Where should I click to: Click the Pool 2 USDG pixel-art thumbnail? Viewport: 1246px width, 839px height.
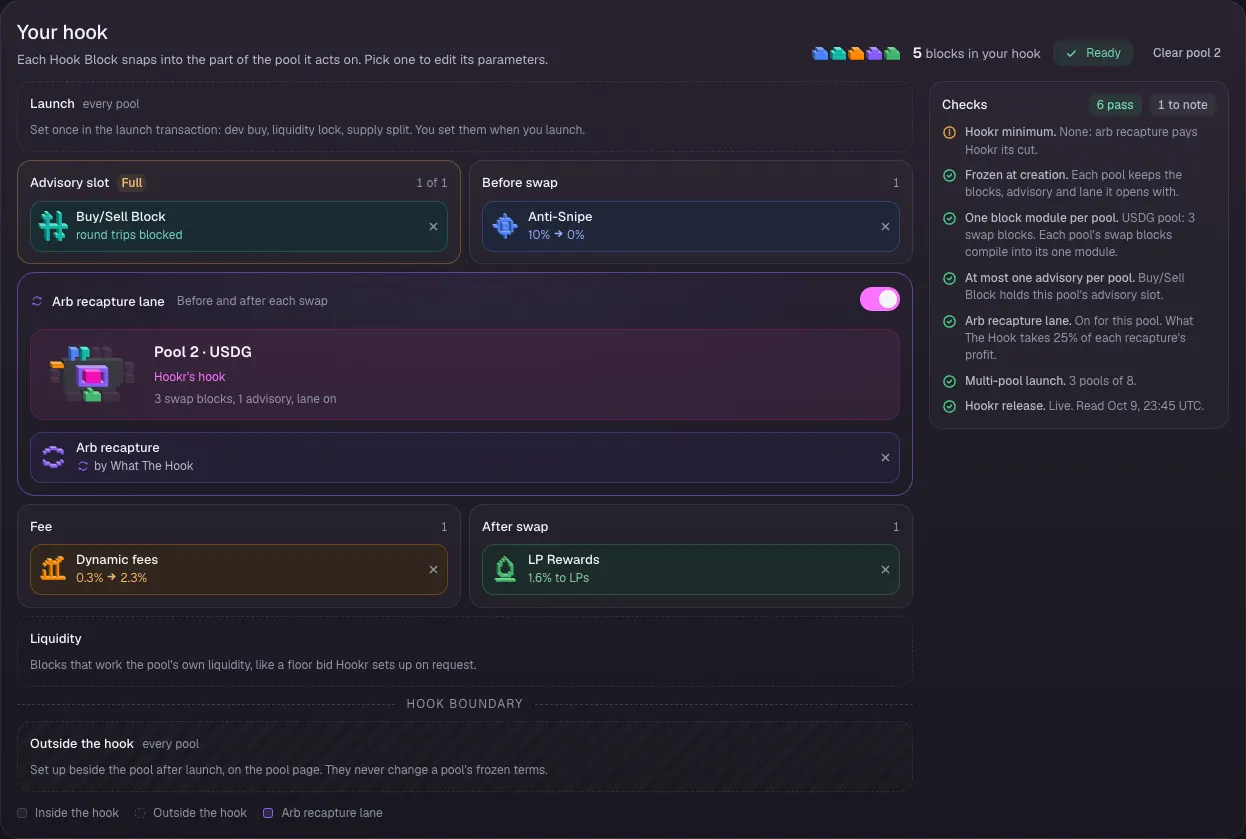pos(92,374)
